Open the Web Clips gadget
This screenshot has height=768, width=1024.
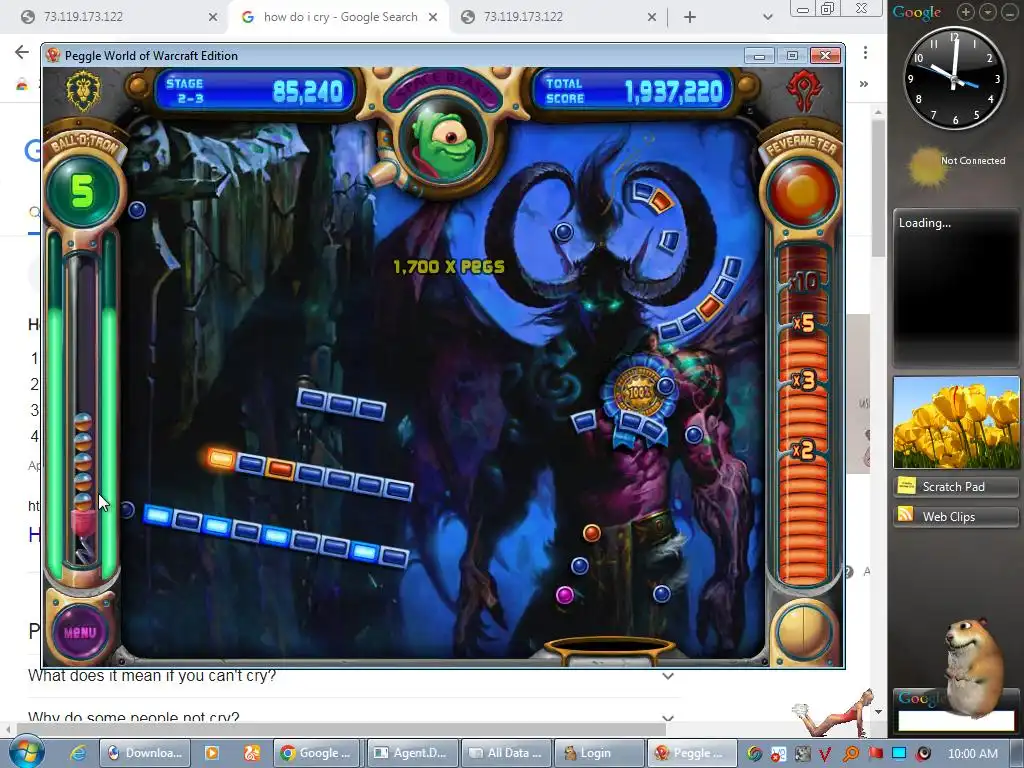[x=956, y=517]
